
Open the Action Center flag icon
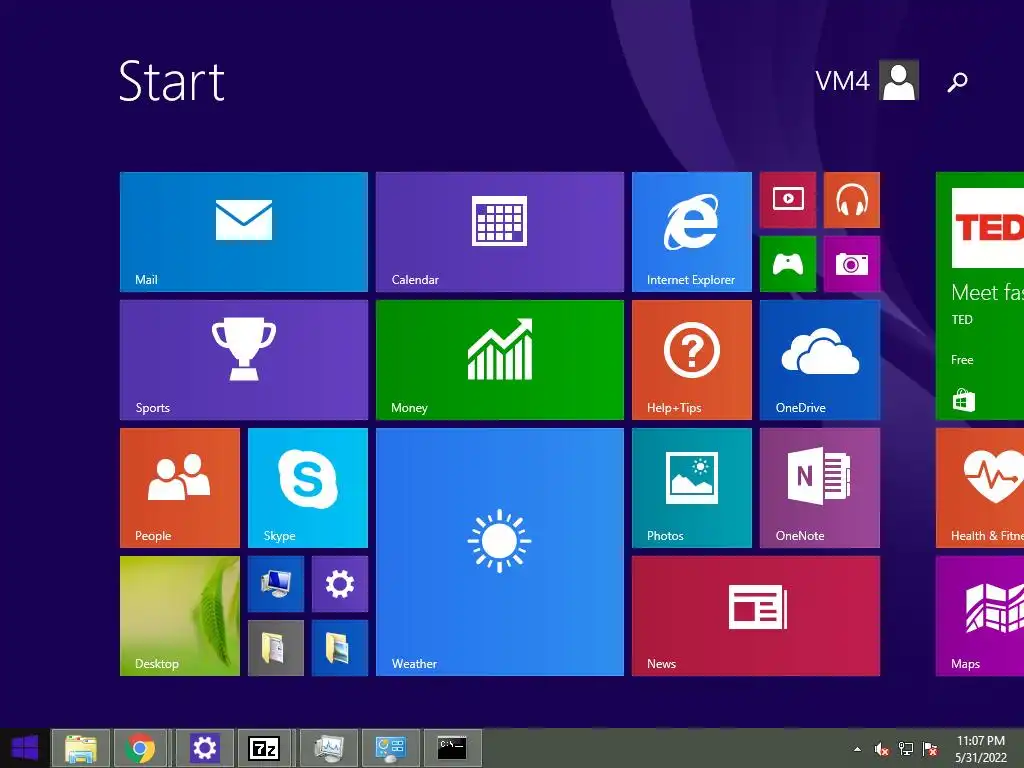tap(930, 749)
